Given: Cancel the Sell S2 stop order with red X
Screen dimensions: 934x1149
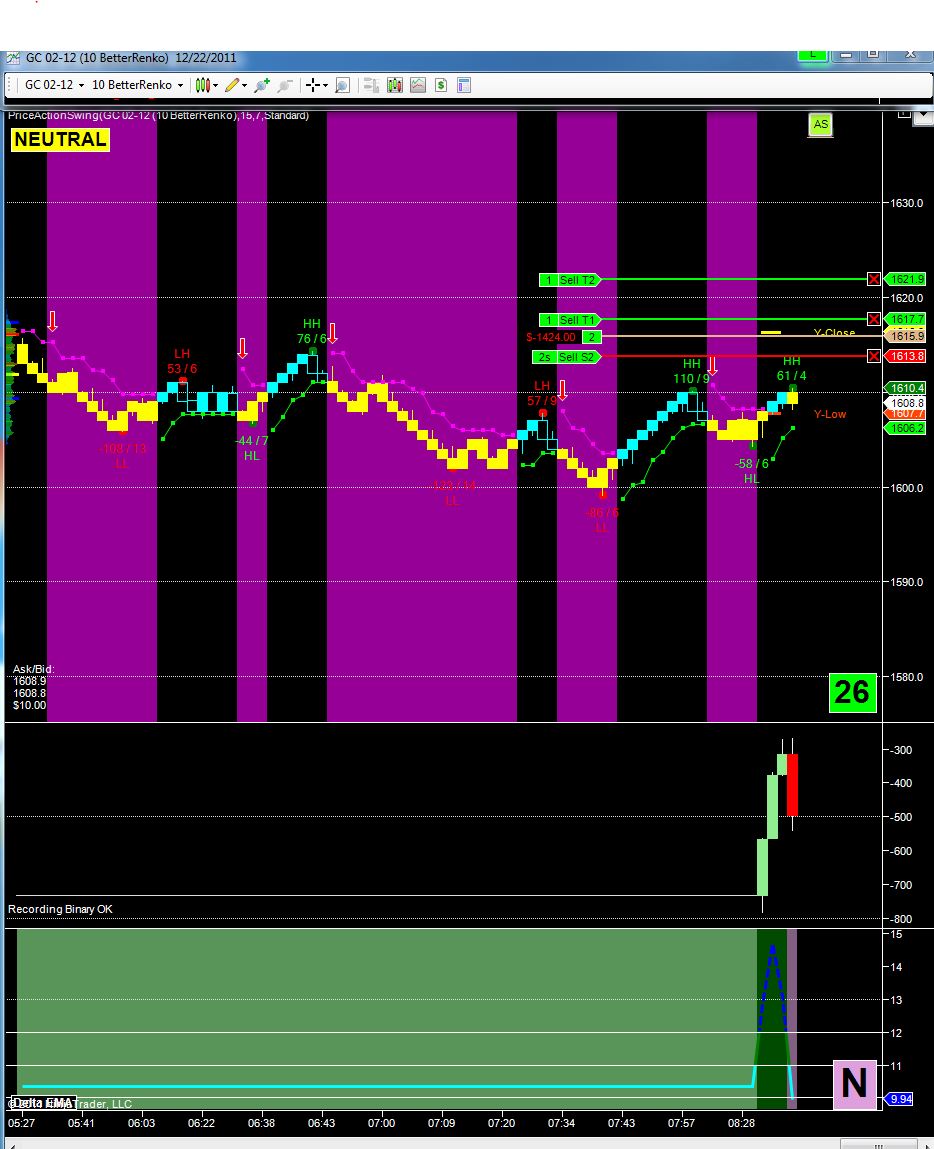Looking at the screenshot, I should click(x=873, y=356).
